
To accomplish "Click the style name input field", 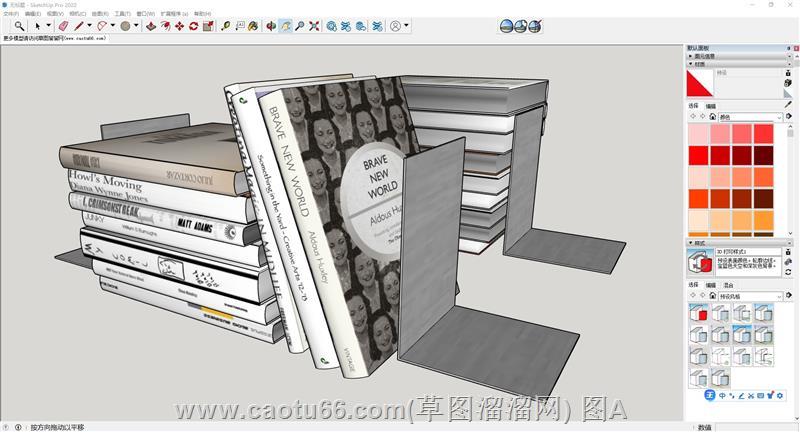I will pyautogui.click(x=748, y=252).
